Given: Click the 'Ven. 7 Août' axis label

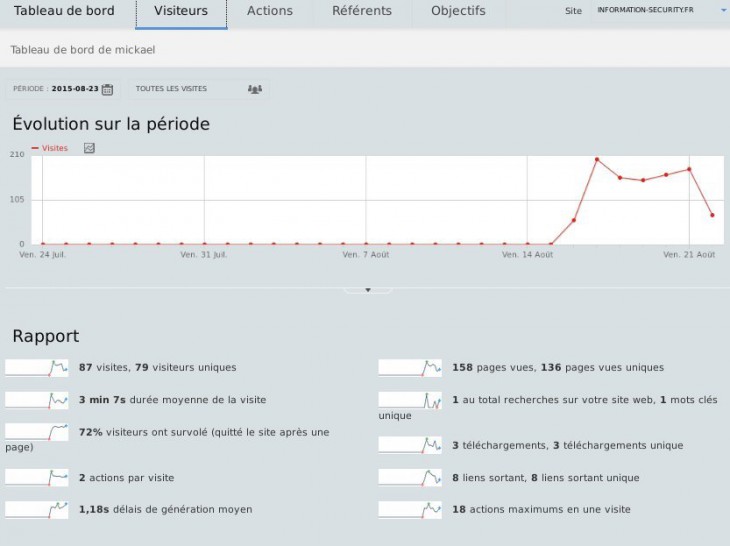Looking at the screenshot, I should coord(366,255).
